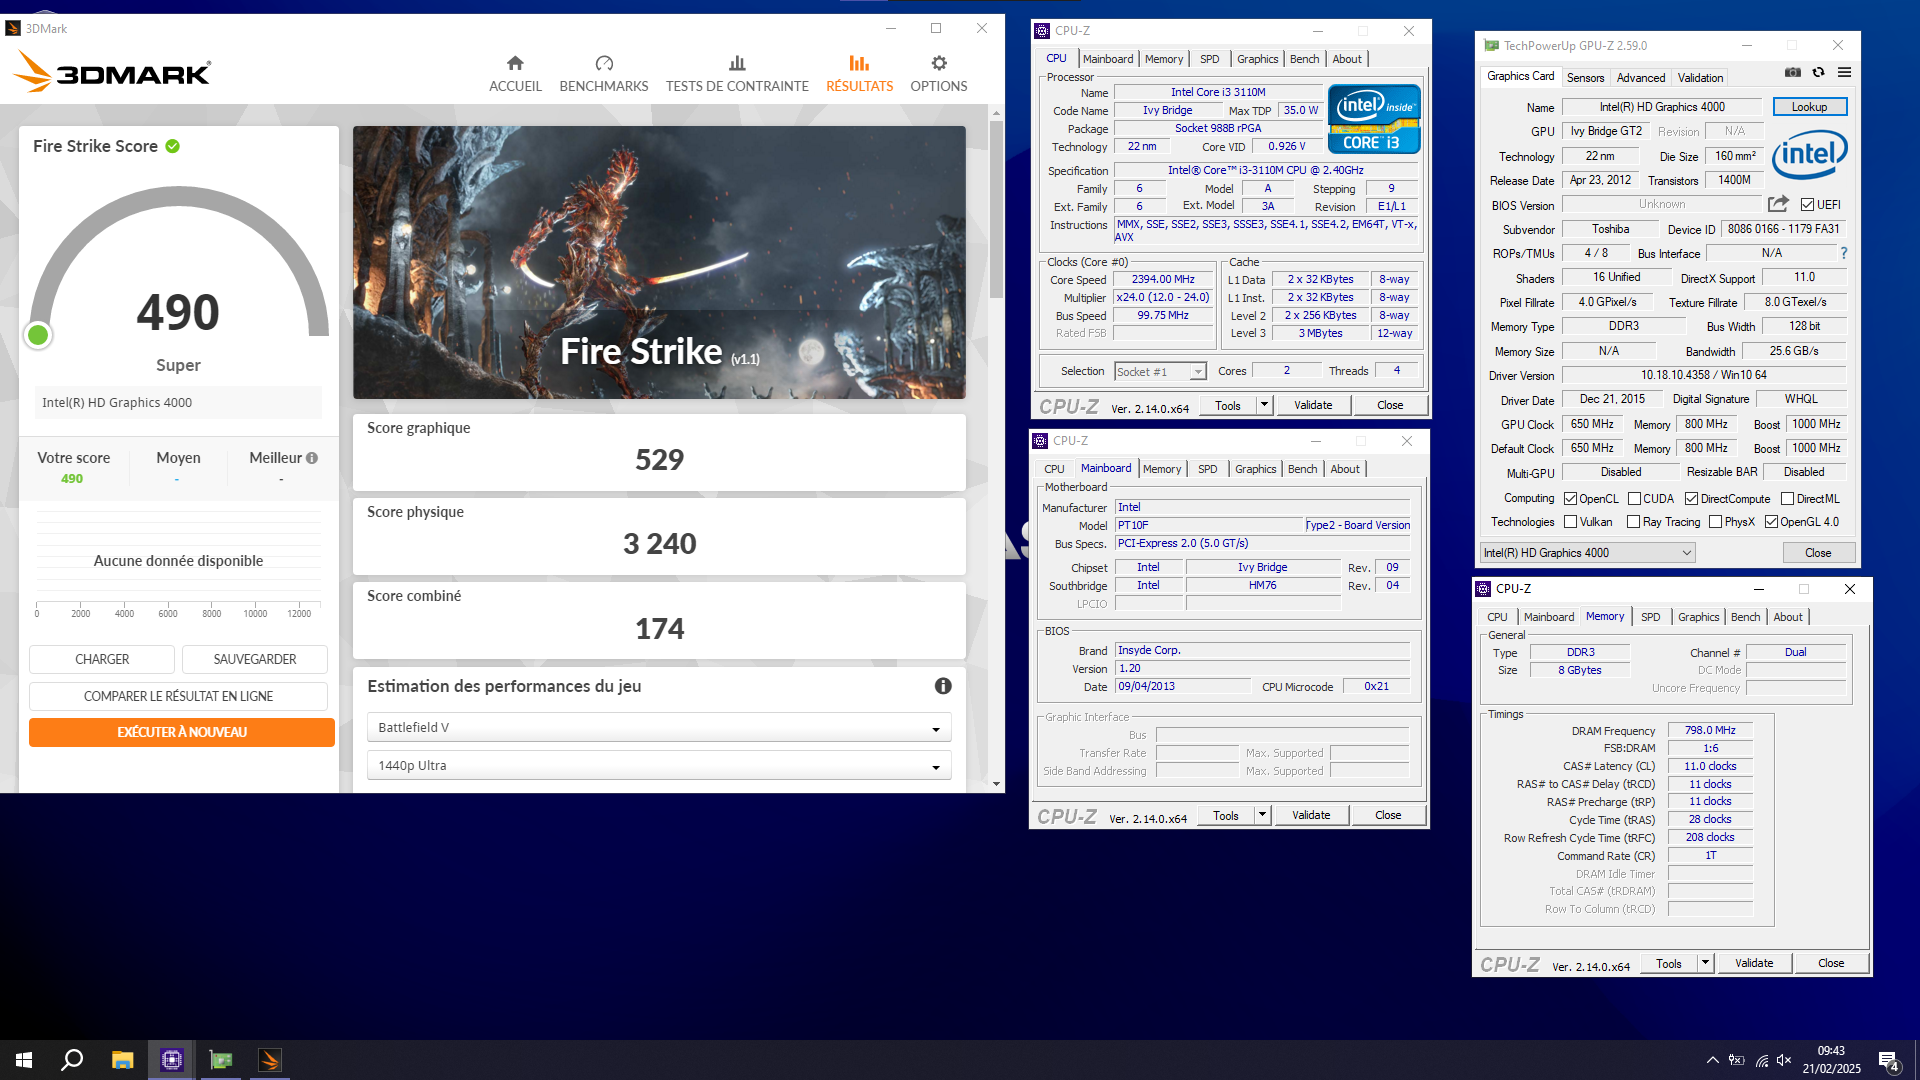Click the GPU-Z BIOS export share icon
The width and height of the screenshot is (1920, 1080).
click(1778, 204)
